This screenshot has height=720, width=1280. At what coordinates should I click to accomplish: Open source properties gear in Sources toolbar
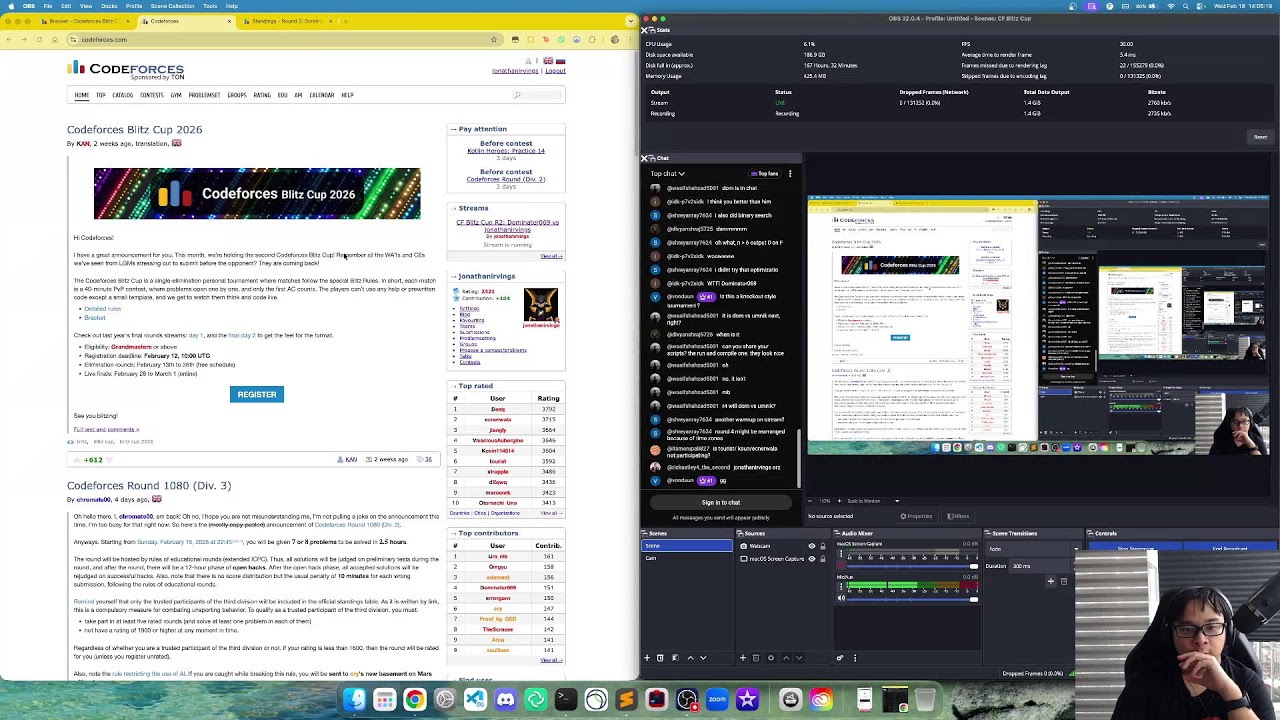tap(770, 658)
